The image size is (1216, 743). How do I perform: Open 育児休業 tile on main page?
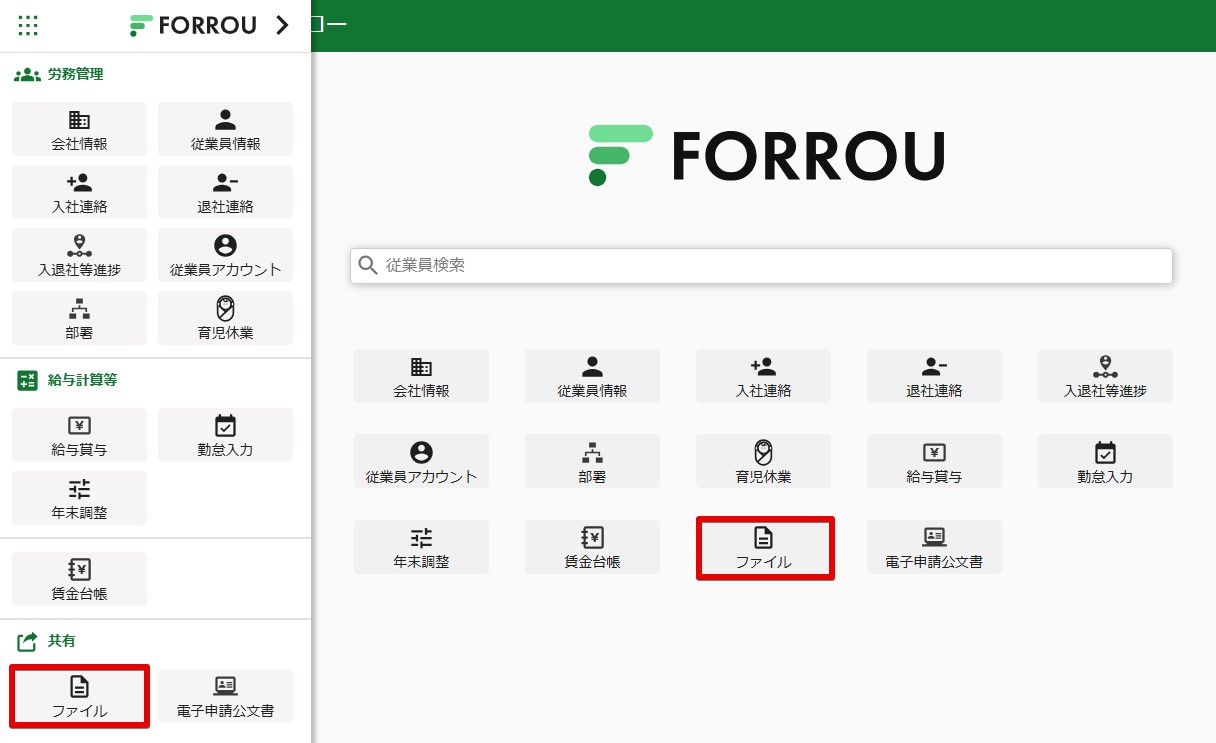pyautogui.click(x=763, y=461)
